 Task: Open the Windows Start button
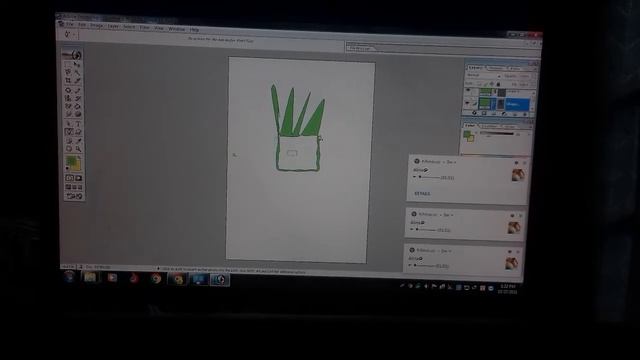(x=69, y=277)
